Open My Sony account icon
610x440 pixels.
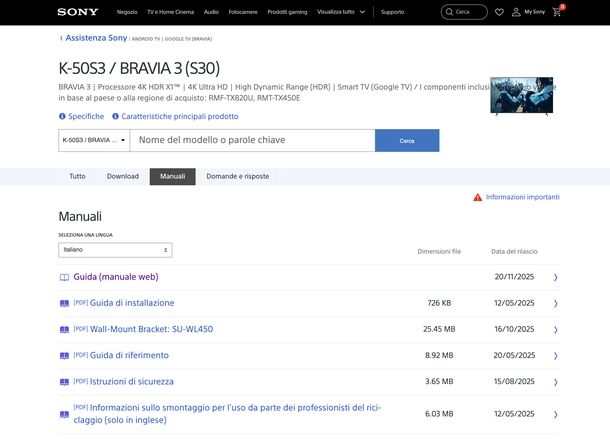click(516, 12)
